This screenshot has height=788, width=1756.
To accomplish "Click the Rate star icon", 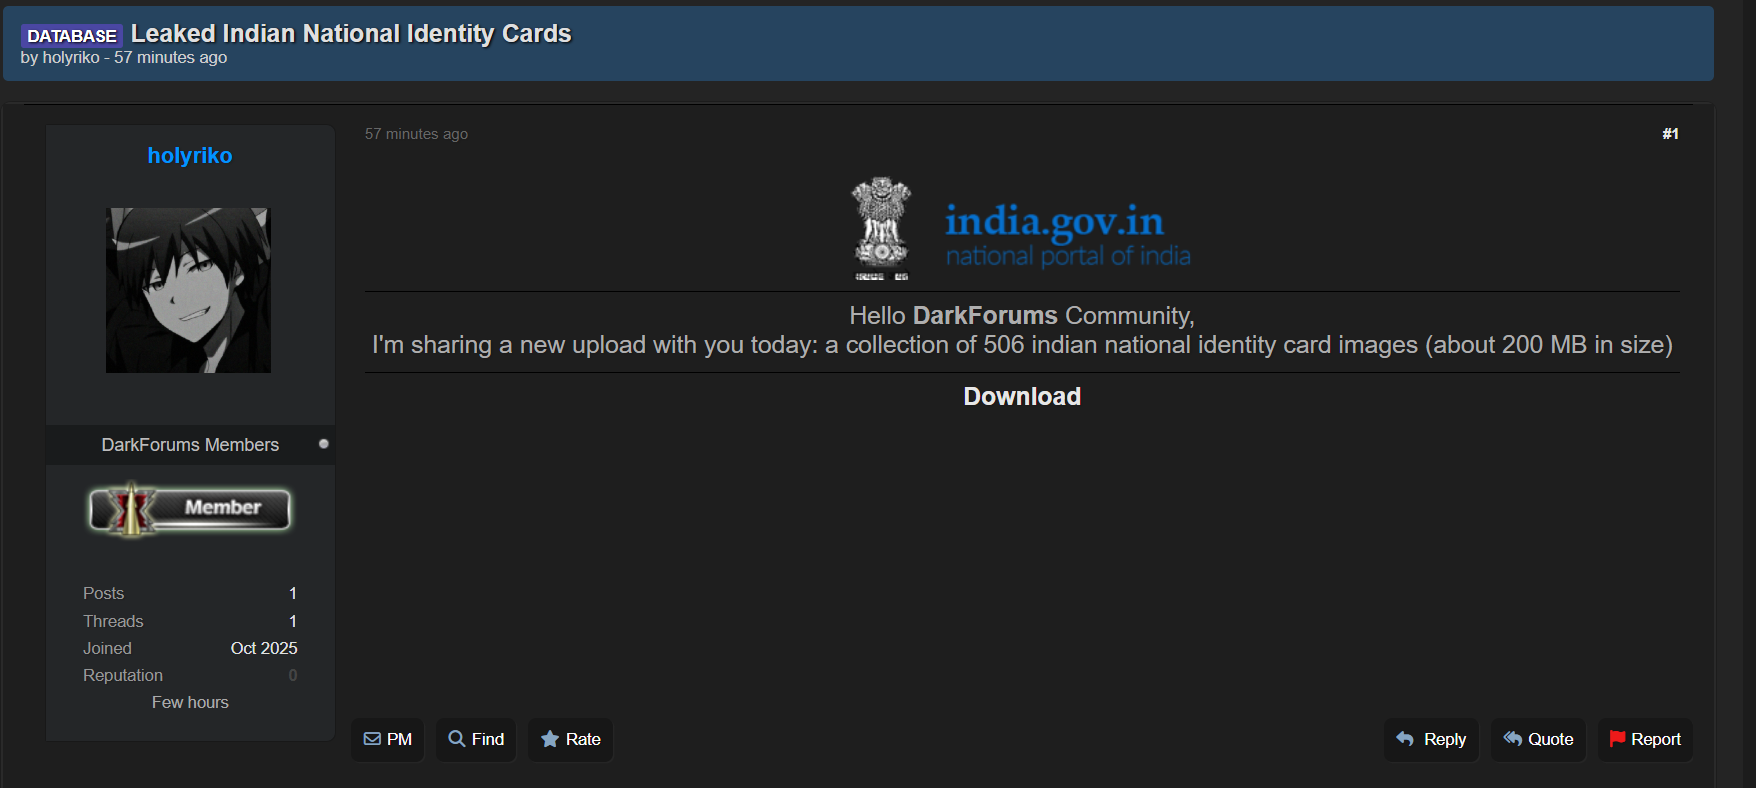I will click(550, 739).
